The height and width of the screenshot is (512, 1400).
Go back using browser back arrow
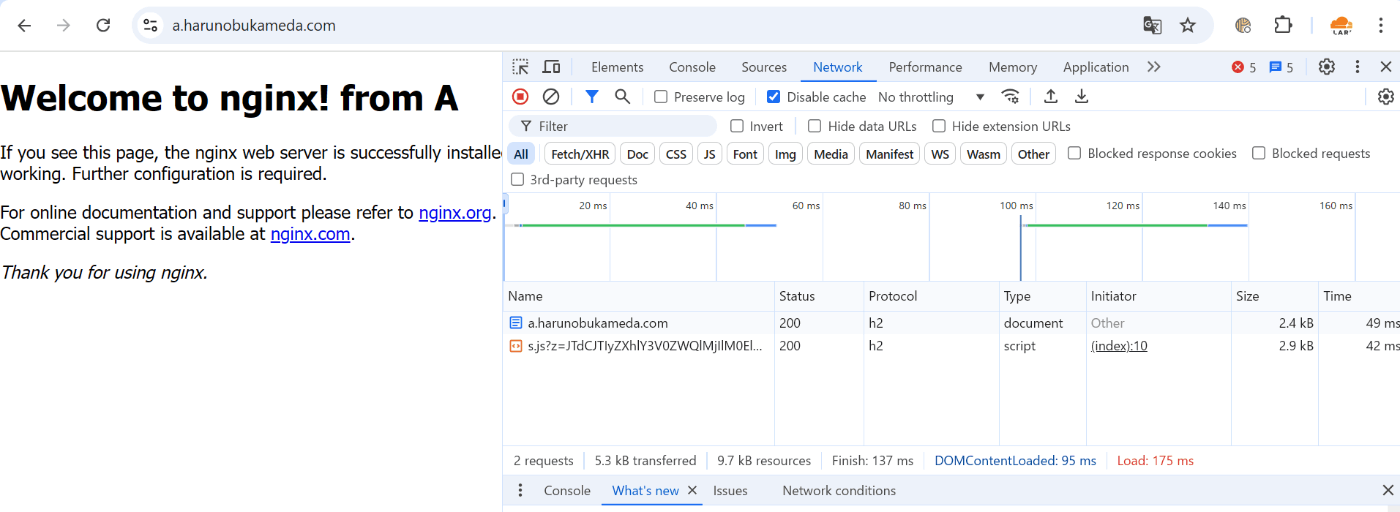pos(24,25)
